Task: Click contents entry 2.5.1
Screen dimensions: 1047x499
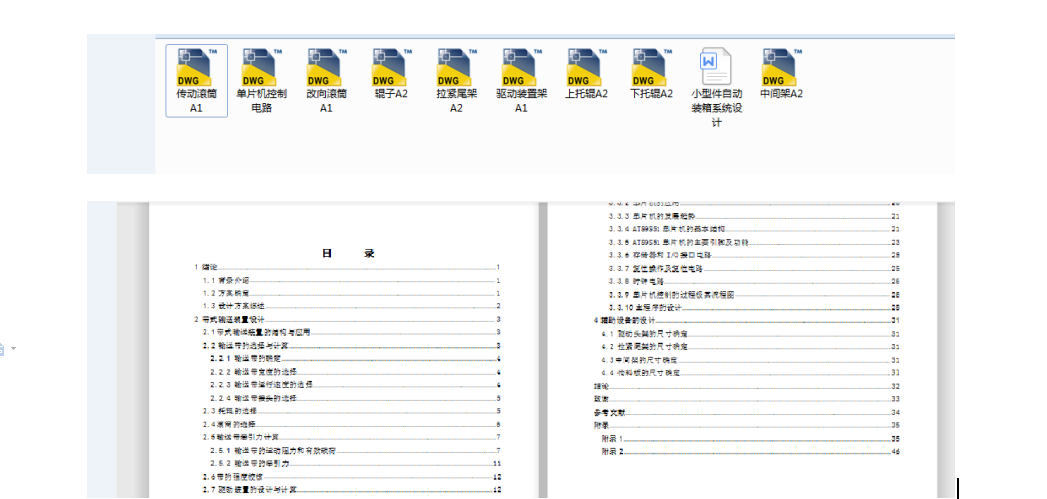Action: (356, 451)
